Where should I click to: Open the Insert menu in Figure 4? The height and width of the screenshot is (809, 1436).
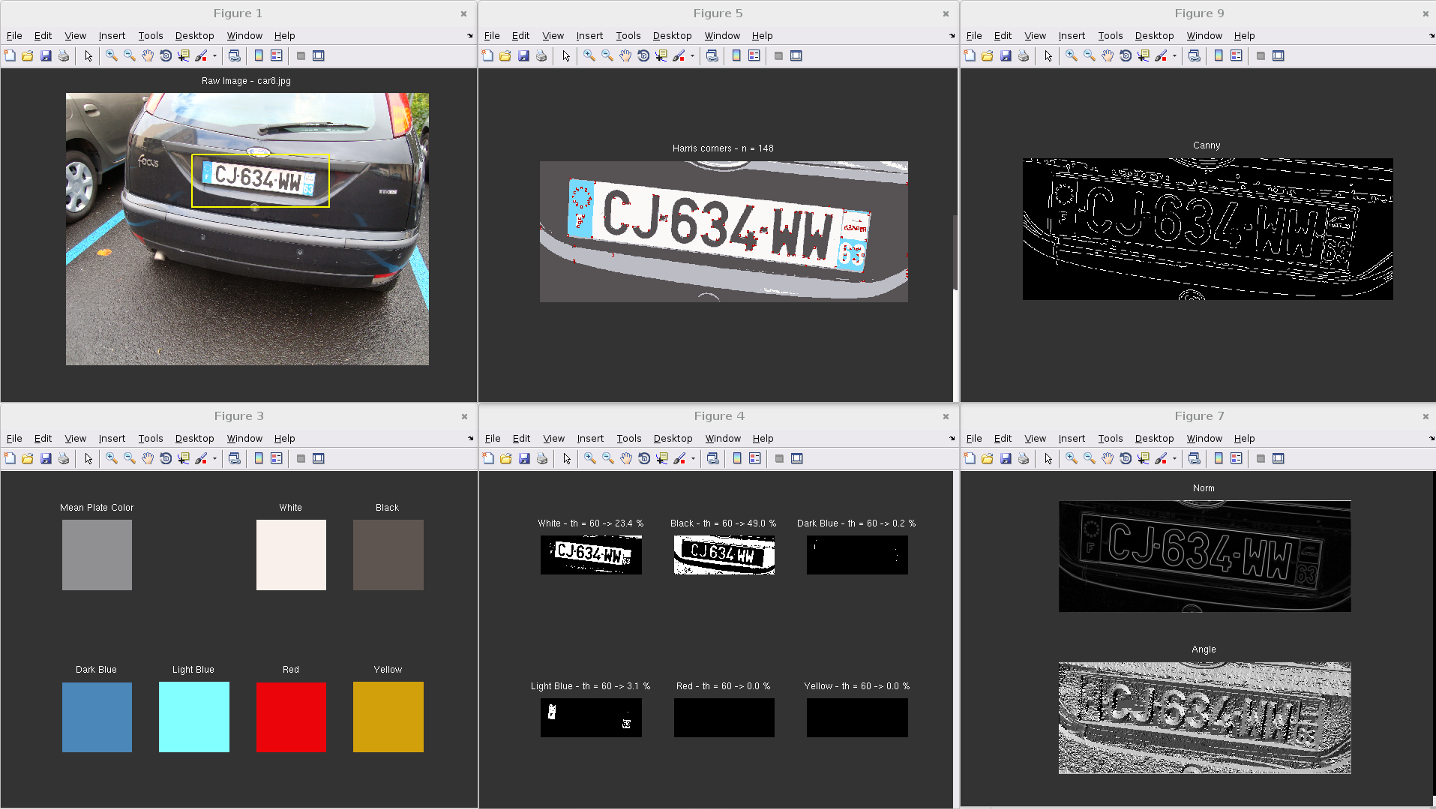click(x=590, y=439)
